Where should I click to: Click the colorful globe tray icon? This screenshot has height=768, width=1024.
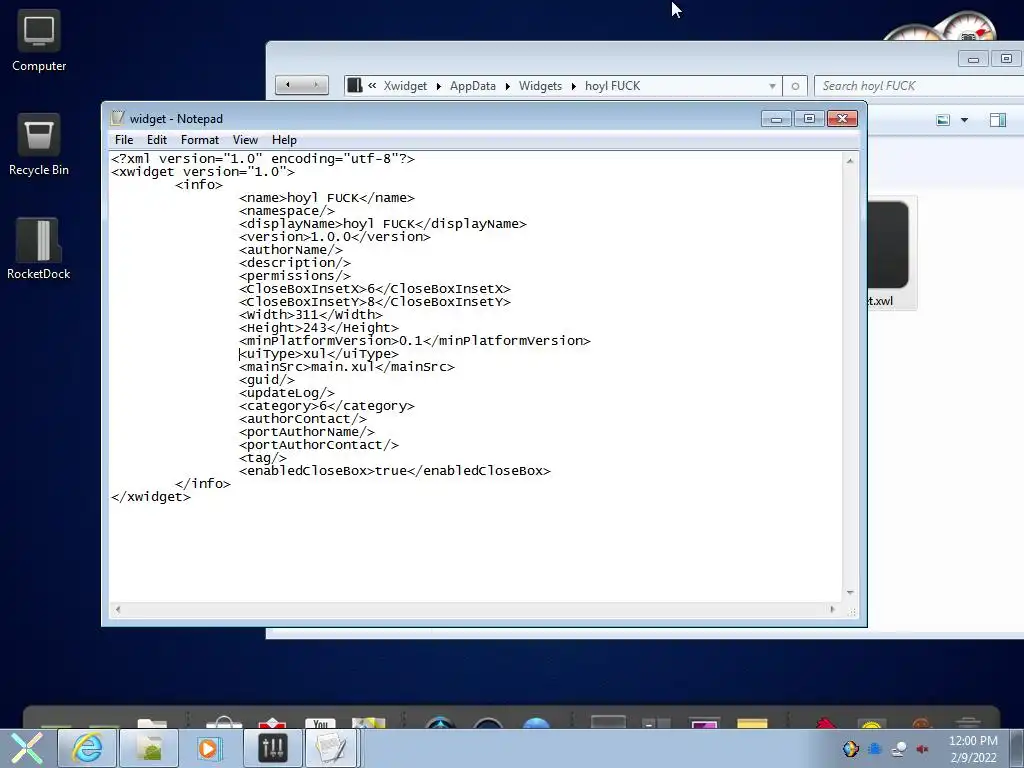850,749
